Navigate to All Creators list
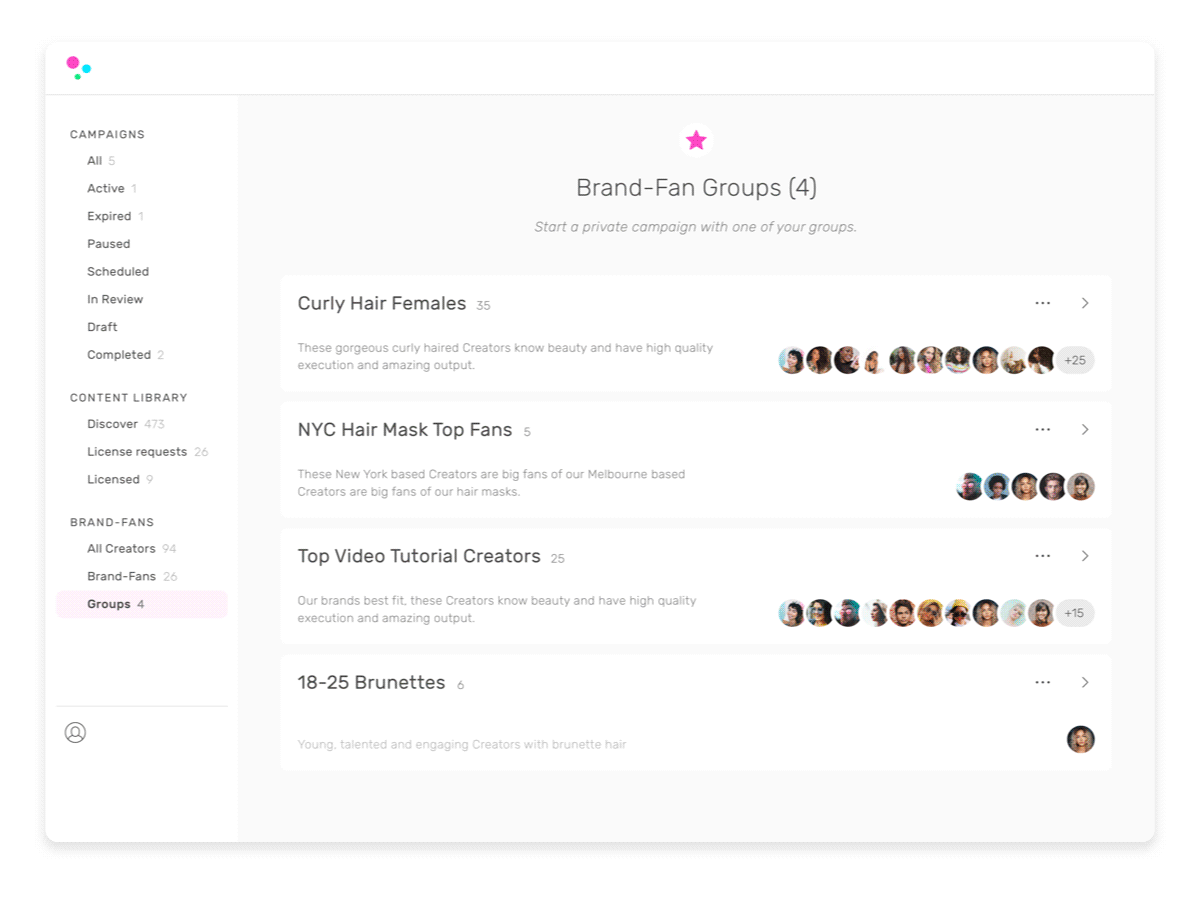Screen dimensions: 1200x918 pos(121,549)
